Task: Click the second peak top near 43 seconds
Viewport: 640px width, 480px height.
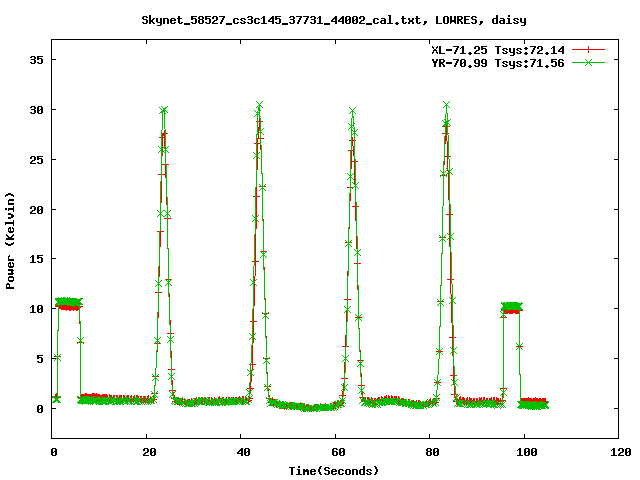Action: (259, 105)
